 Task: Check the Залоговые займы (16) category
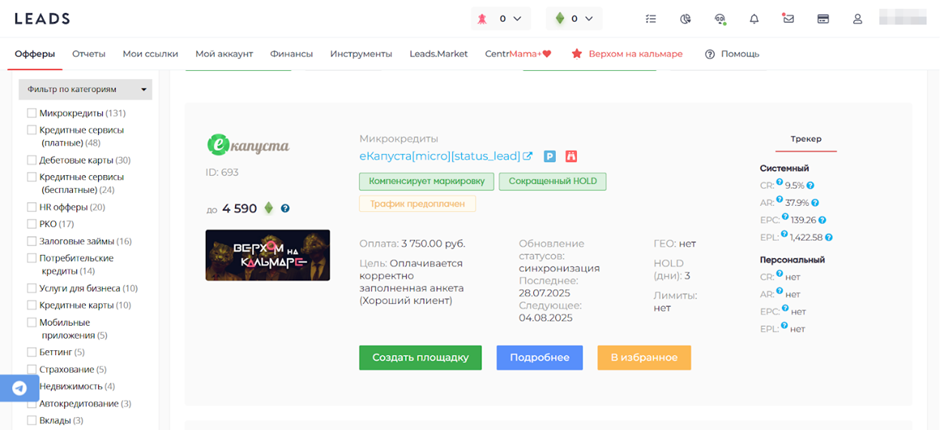32,241
